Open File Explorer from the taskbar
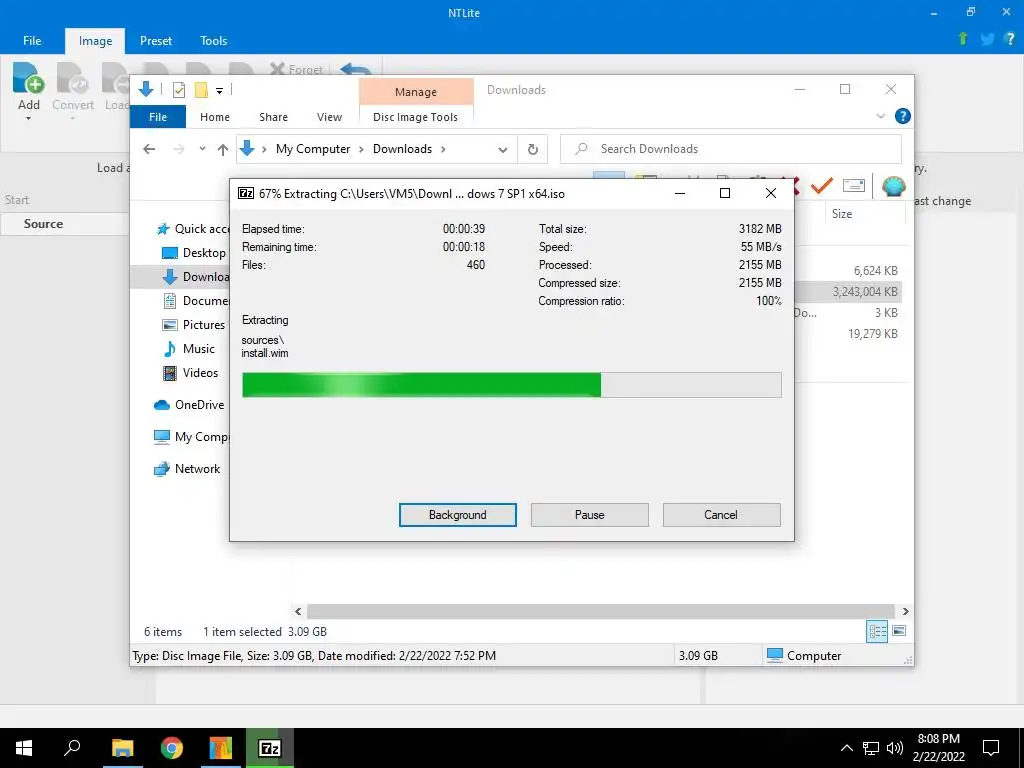1024x768 pixels. pos(122,748)
